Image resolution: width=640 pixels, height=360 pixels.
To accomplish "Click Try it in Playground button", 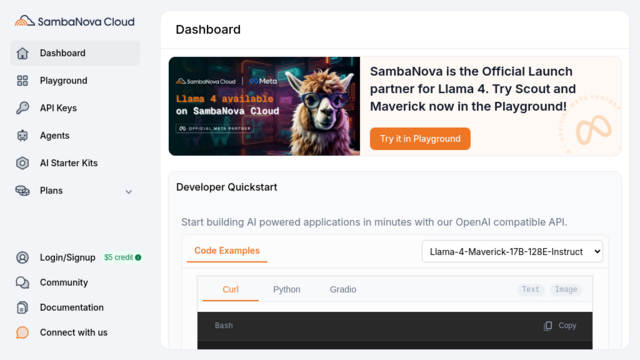I will point(420,139).
